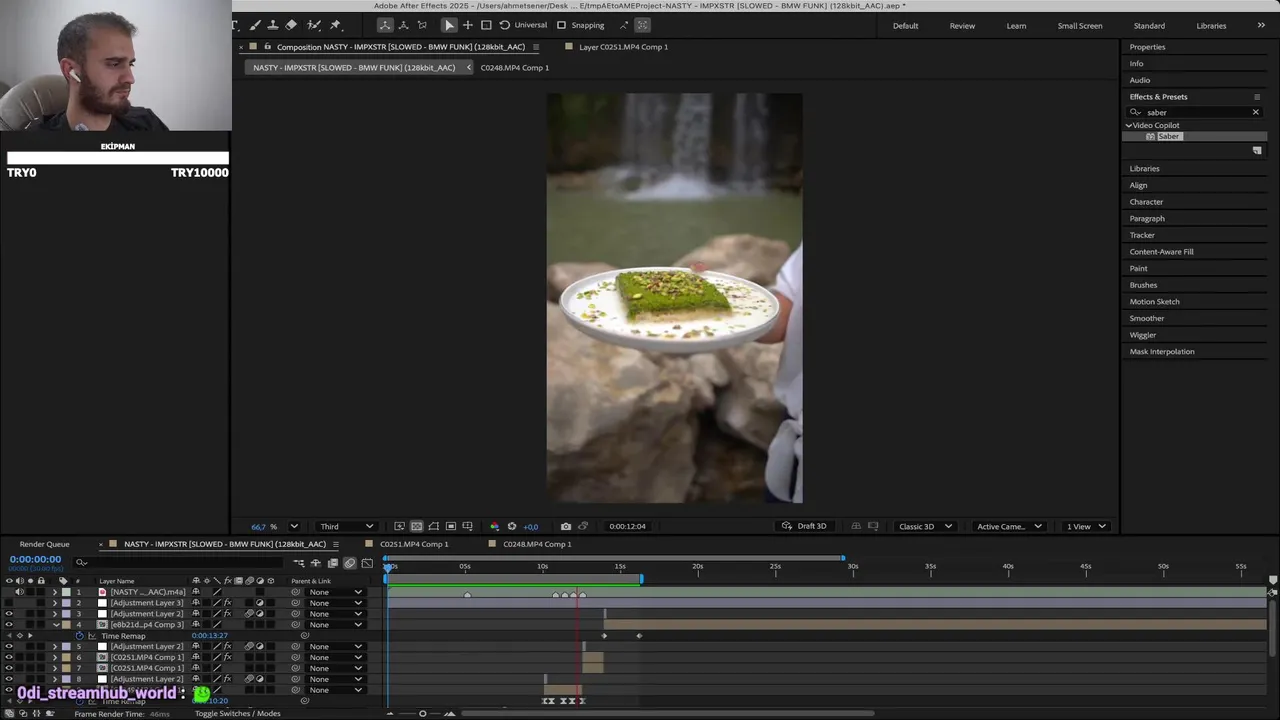Open the Audio panel
This screenshot has height=720, width=1280.
pyautogui.click(x=1140, y=80)
